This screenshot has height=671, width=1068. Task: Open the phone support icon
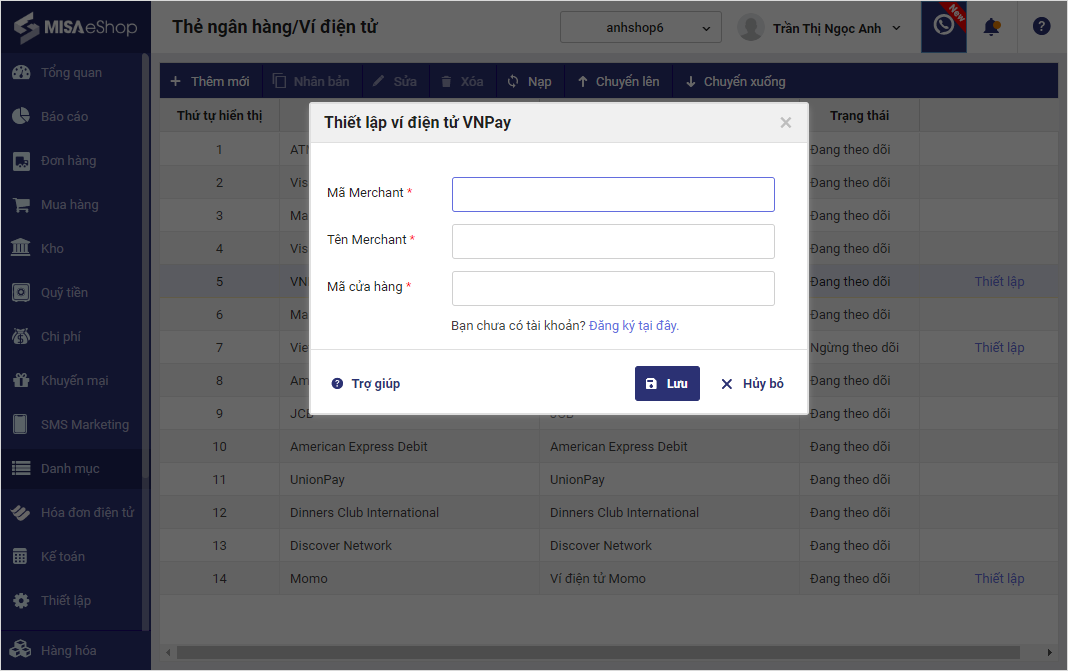tap(943, 26)
